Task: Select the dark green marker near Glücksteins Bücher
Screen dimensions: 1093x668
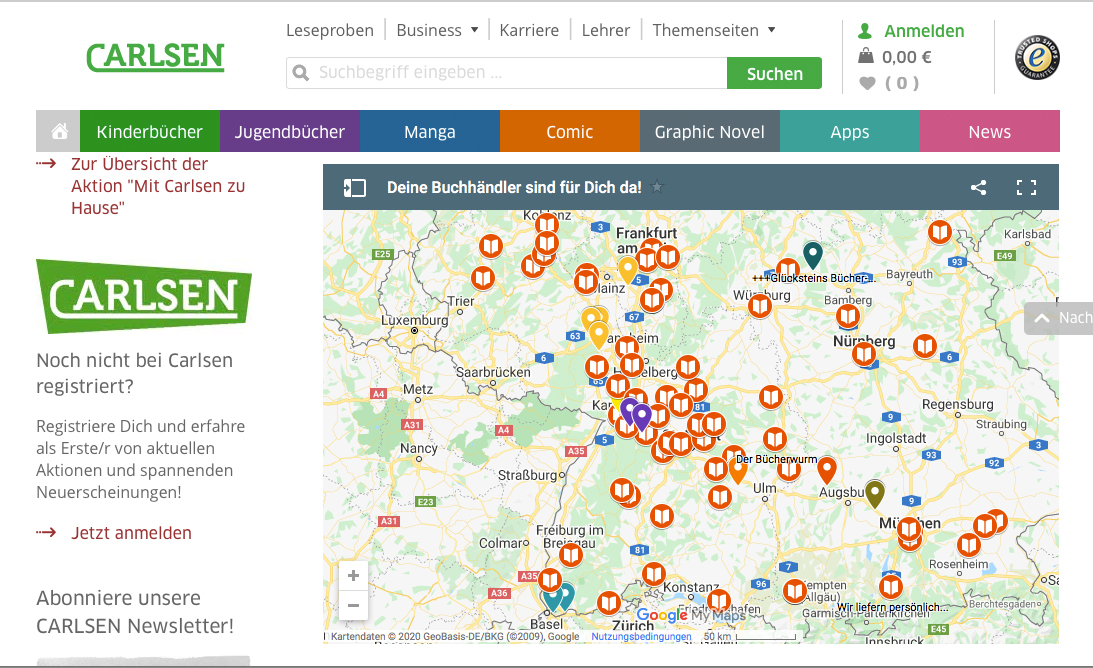Action: pyautogui.click(x=813, y=254)
